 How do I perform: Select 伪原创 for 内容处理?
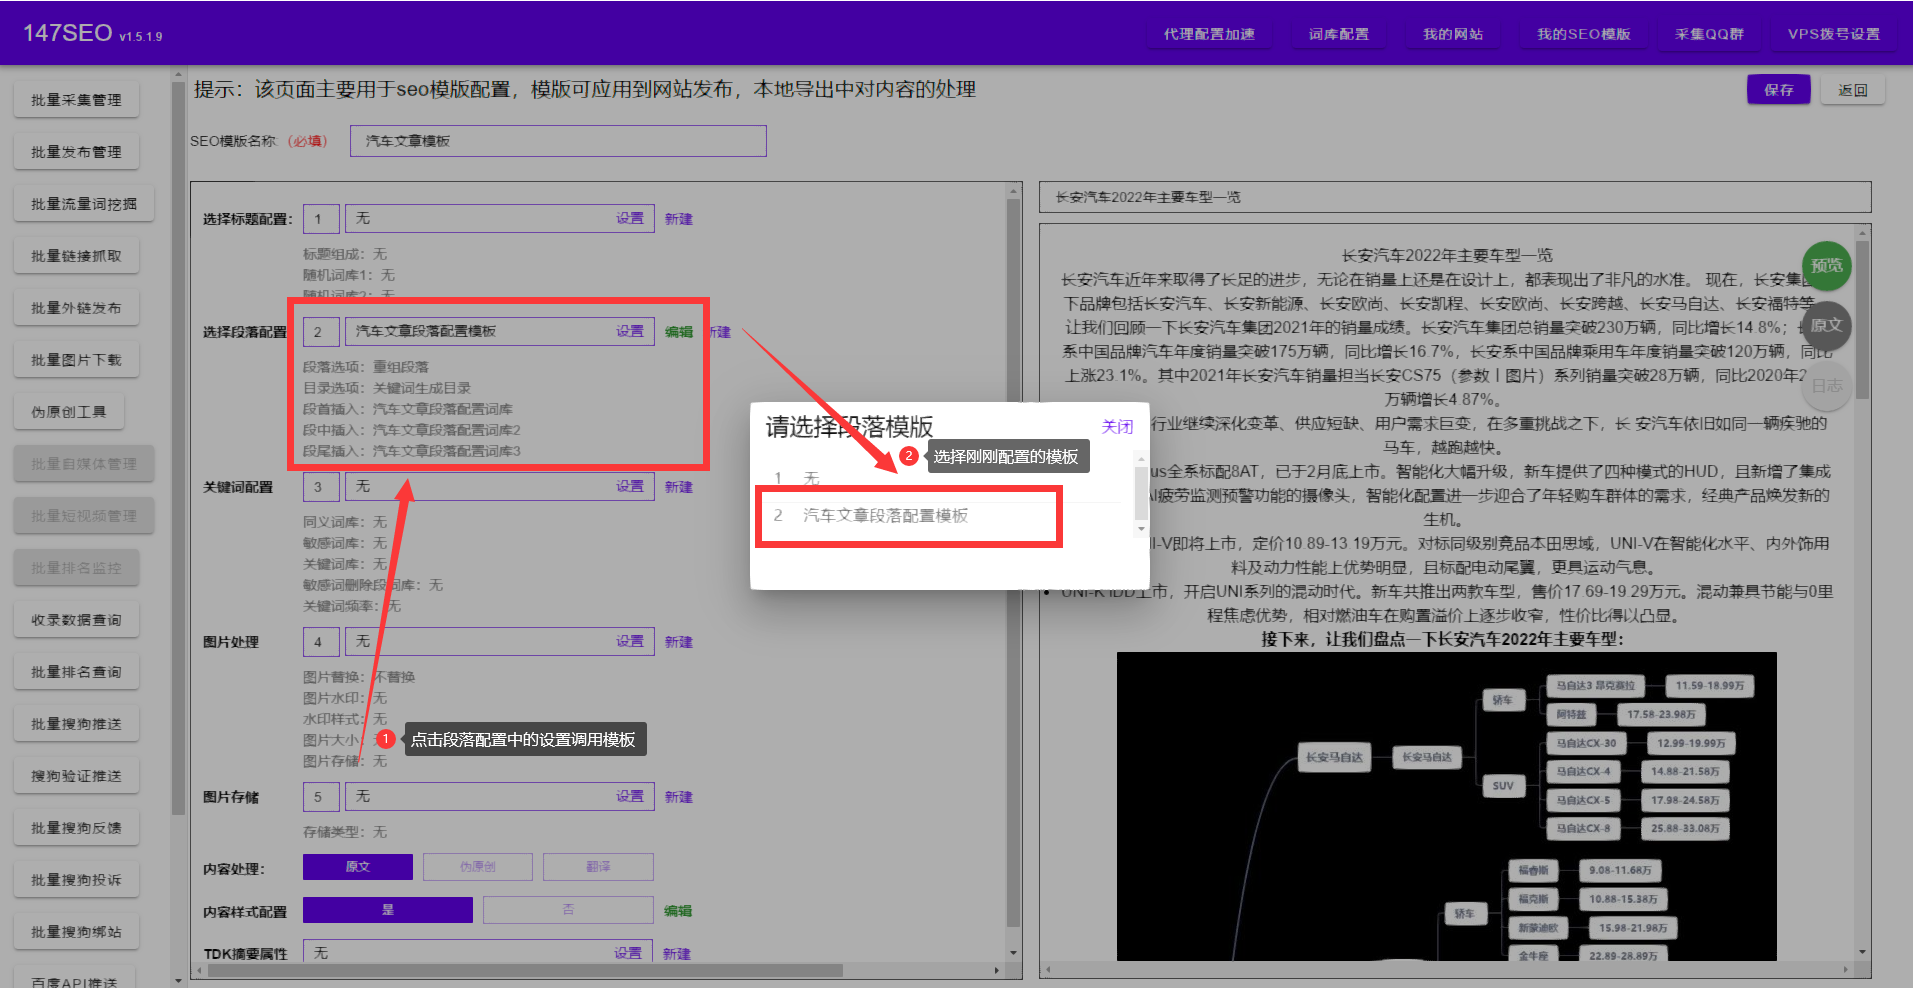(478, 867)
